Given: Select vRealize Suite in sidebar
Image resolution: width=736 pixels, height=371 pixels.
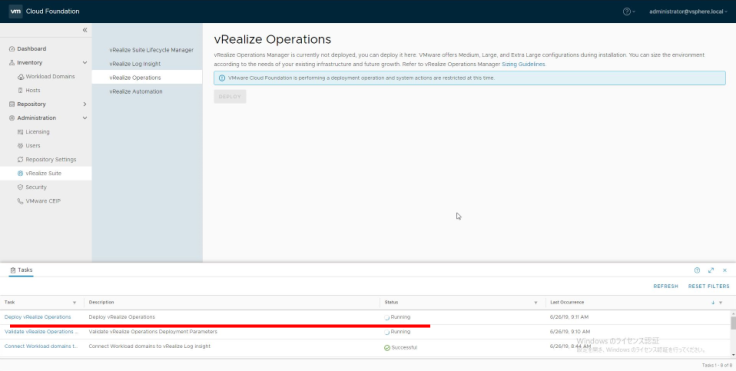Looking at the screenshot, I should click(x=43, y=173).
